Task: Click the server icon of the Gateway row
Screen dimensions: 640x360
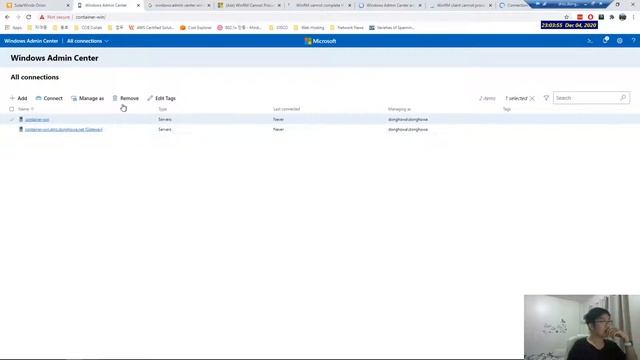Action: [21, 129]
